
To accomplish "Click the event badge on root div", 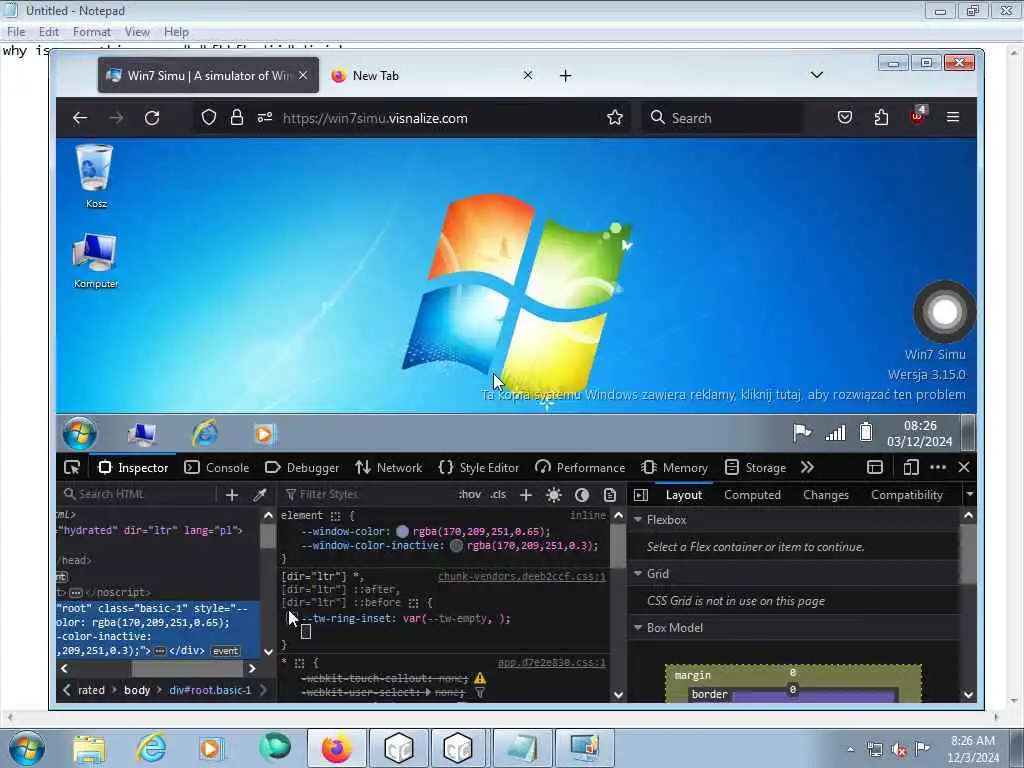I will [225, 651].
